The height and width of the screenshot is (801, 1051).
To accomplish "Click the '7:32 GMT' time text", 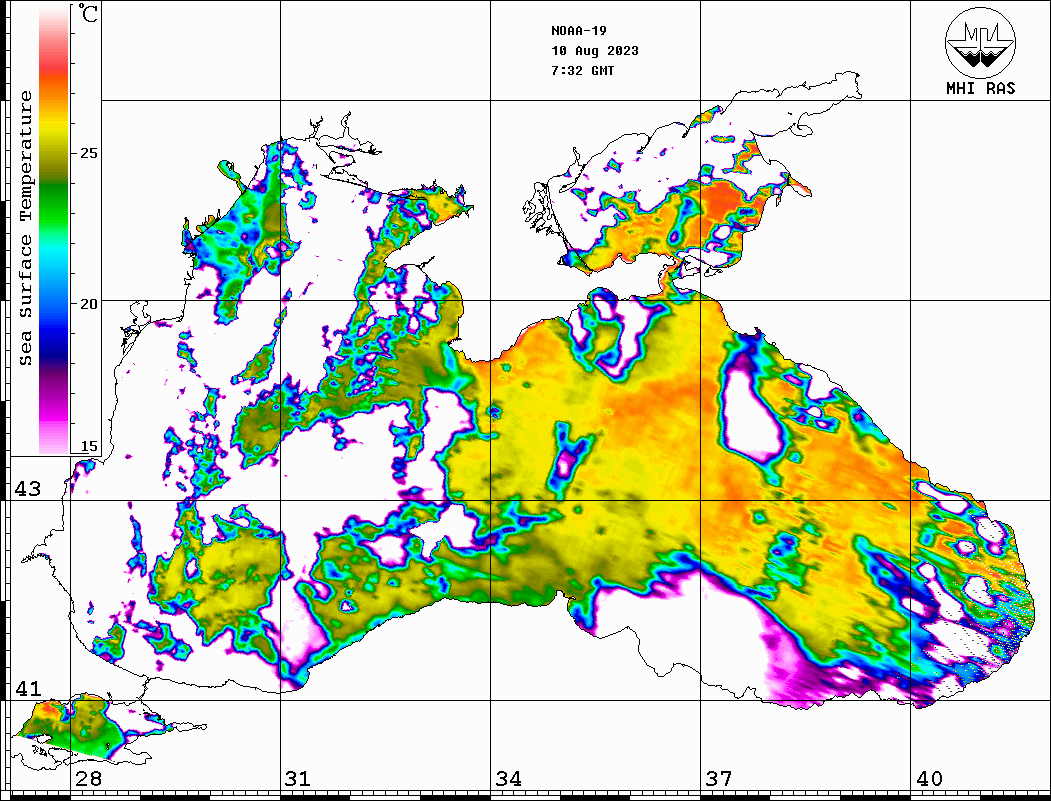I will point(583,70).
